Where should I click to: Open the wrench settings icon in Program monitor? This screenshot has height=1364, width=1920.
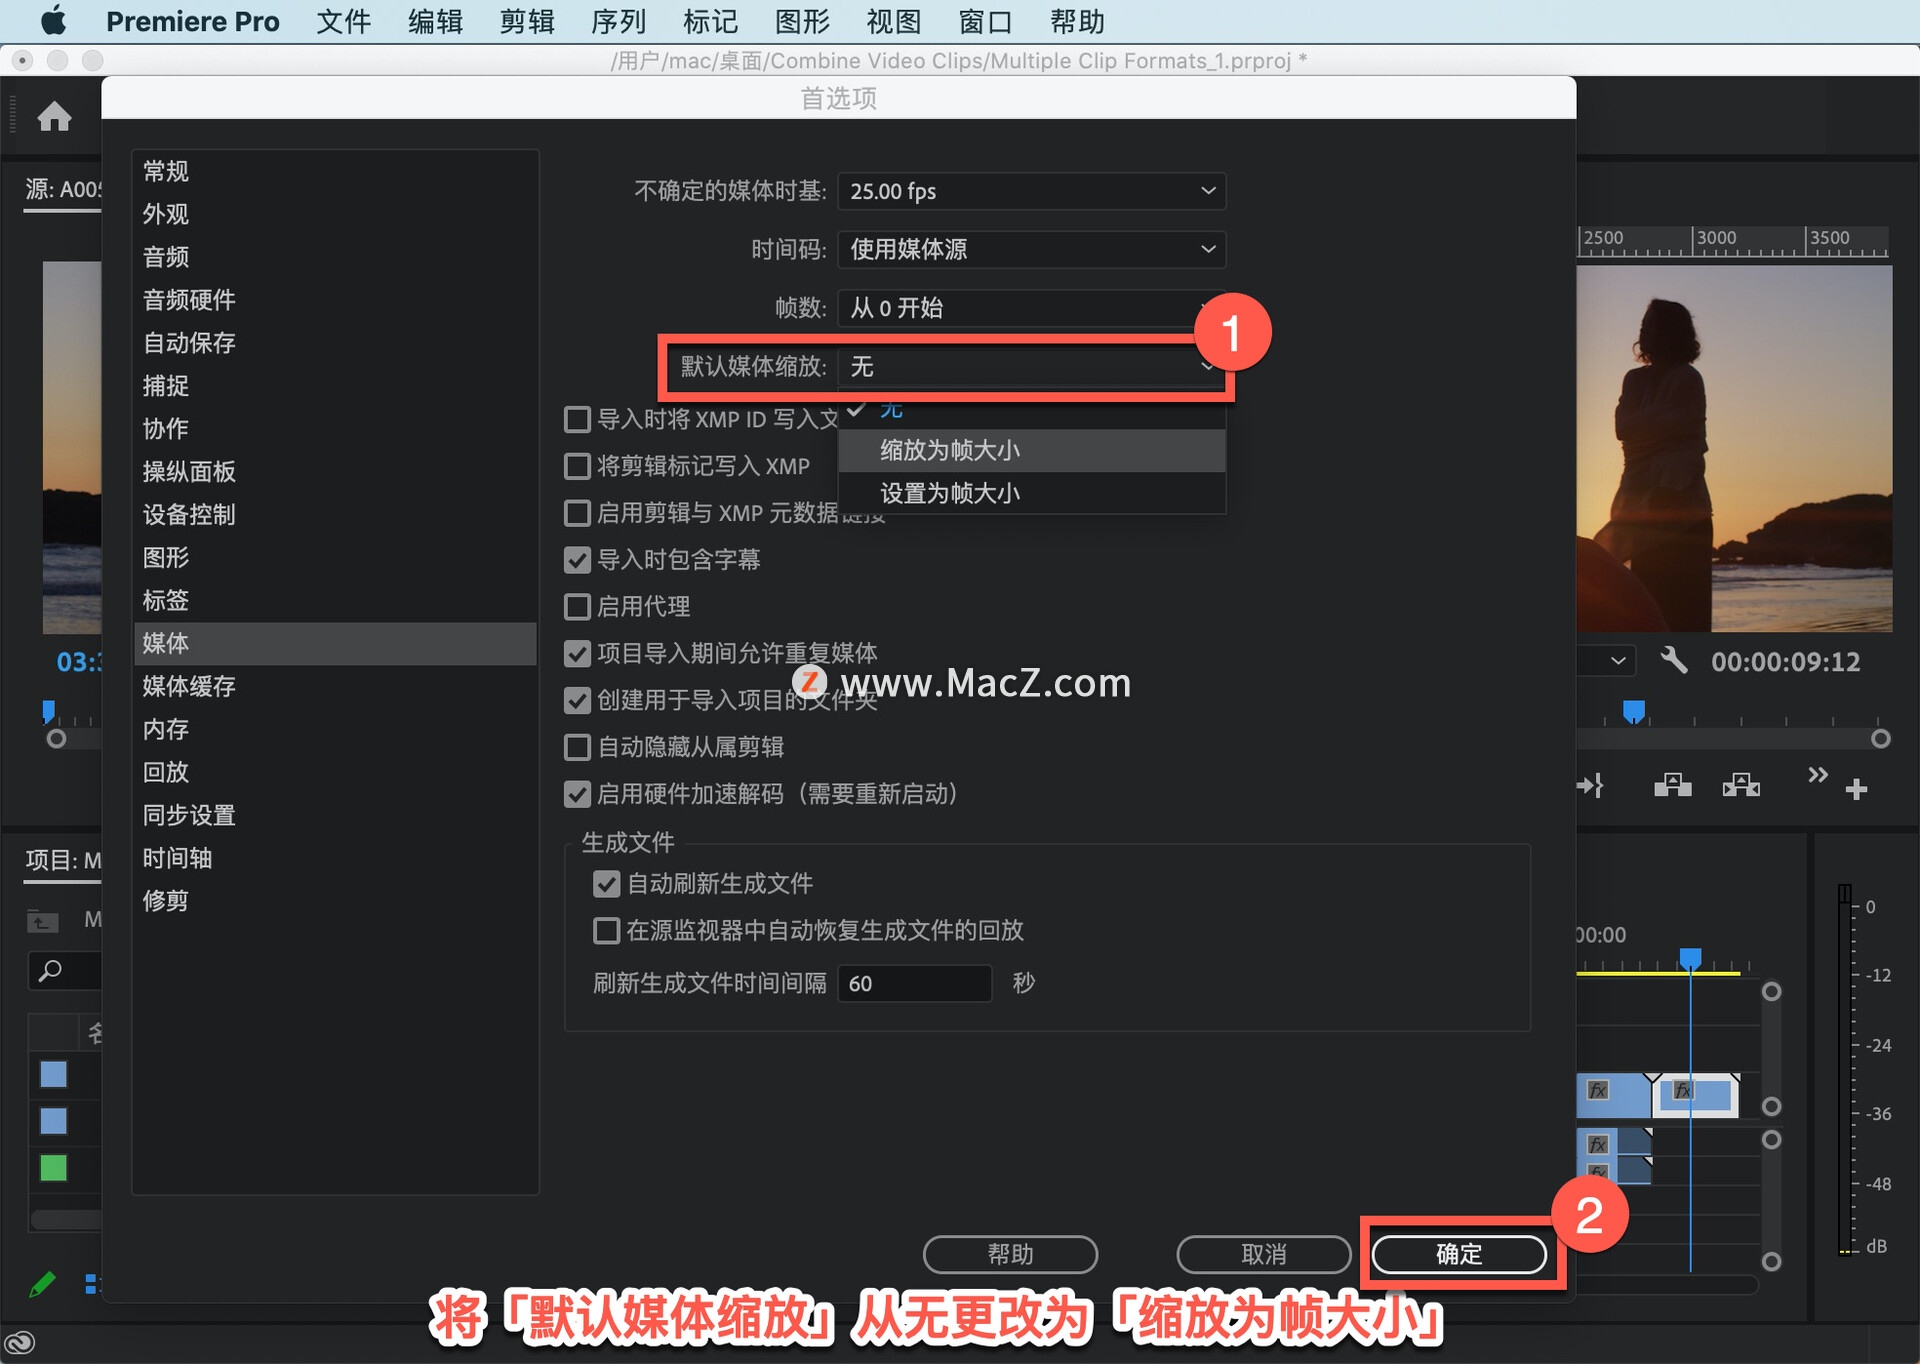(x=1673, y=661)
